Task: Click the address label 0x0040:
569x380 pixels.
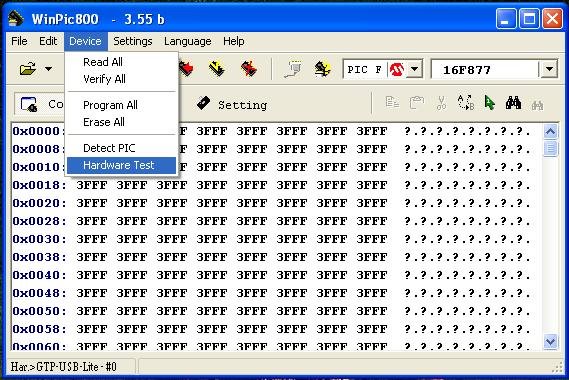Action: 40,275
